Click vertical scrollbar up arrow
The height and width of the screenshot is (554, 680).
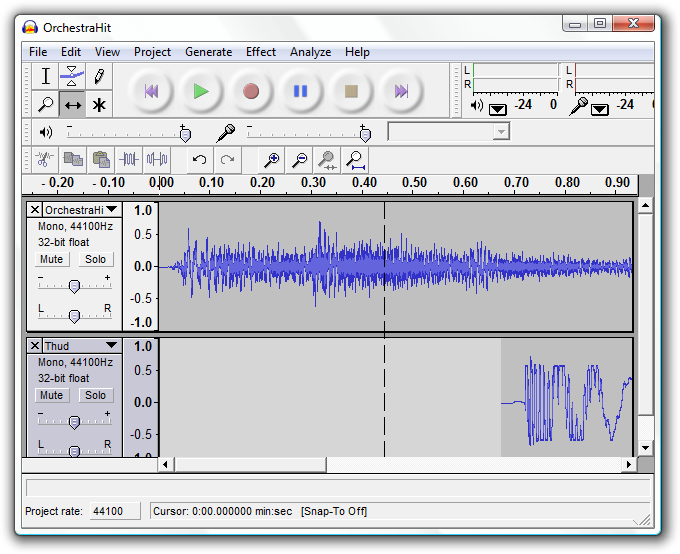[x=646, y=205]
